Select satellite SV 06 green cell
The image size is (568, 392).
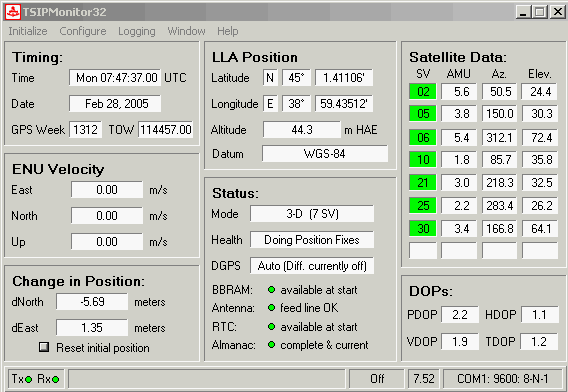423,137
